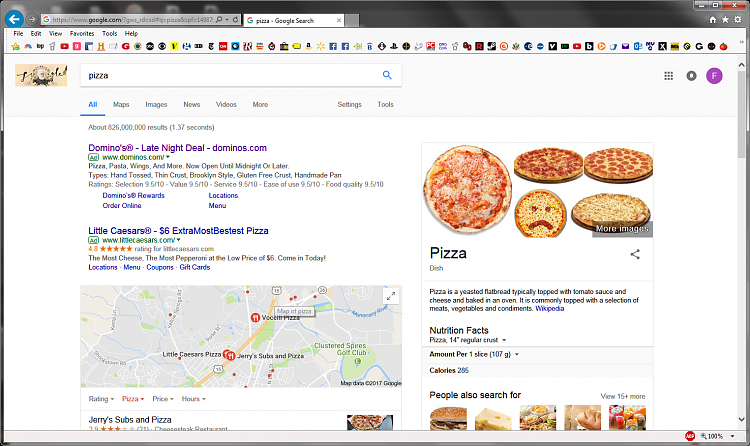Screen dimensions: 750x446
Task: Click View 15+ more link
Action: click(x=623, y=396)
